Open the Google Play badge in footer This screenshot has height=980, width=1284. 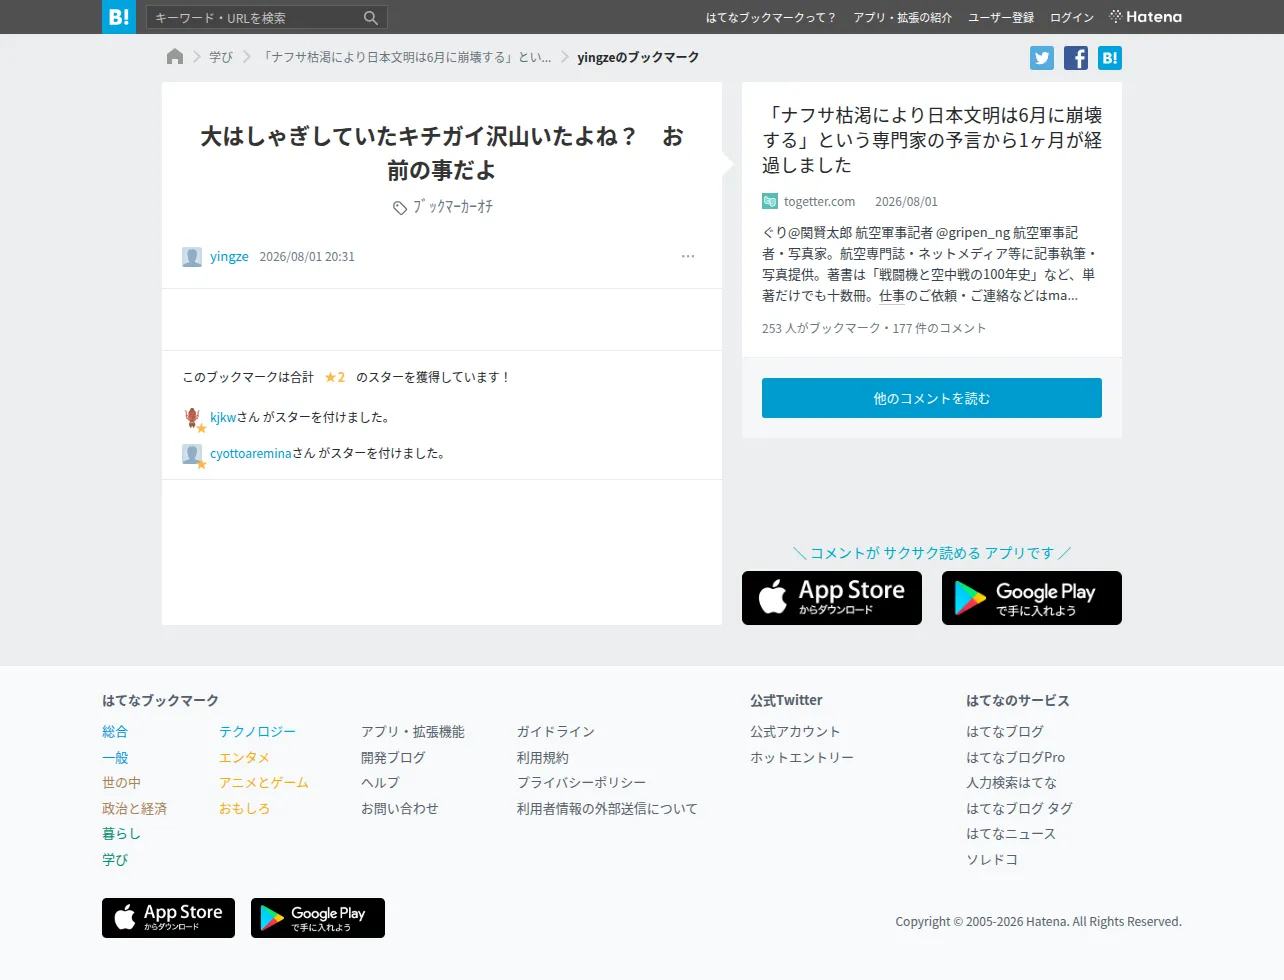click(x=318, y=918)
